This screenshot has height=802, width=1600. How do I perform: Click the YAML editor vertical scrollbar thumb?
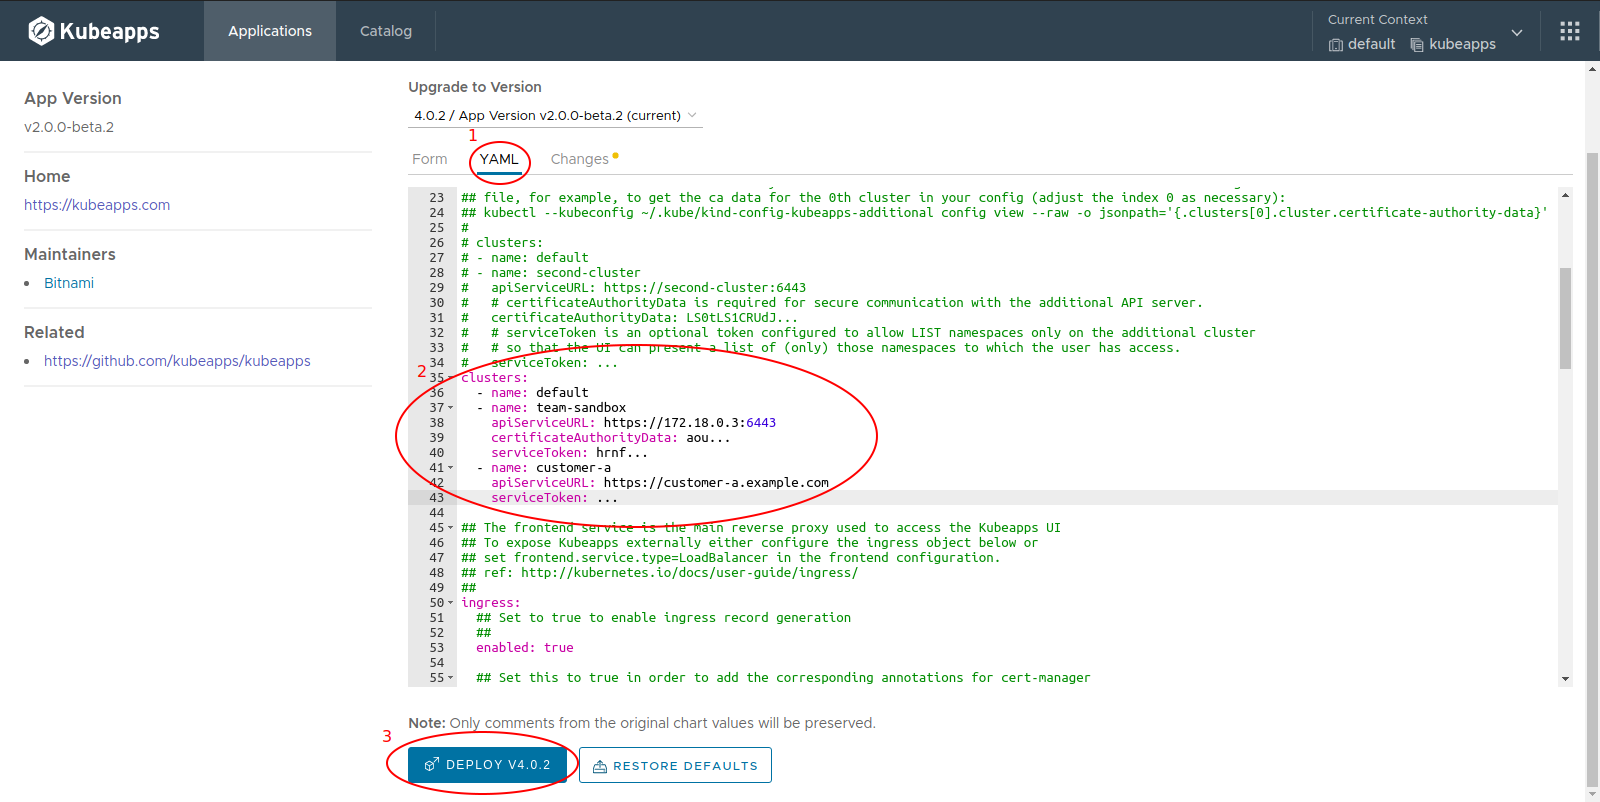point(1565,318)
